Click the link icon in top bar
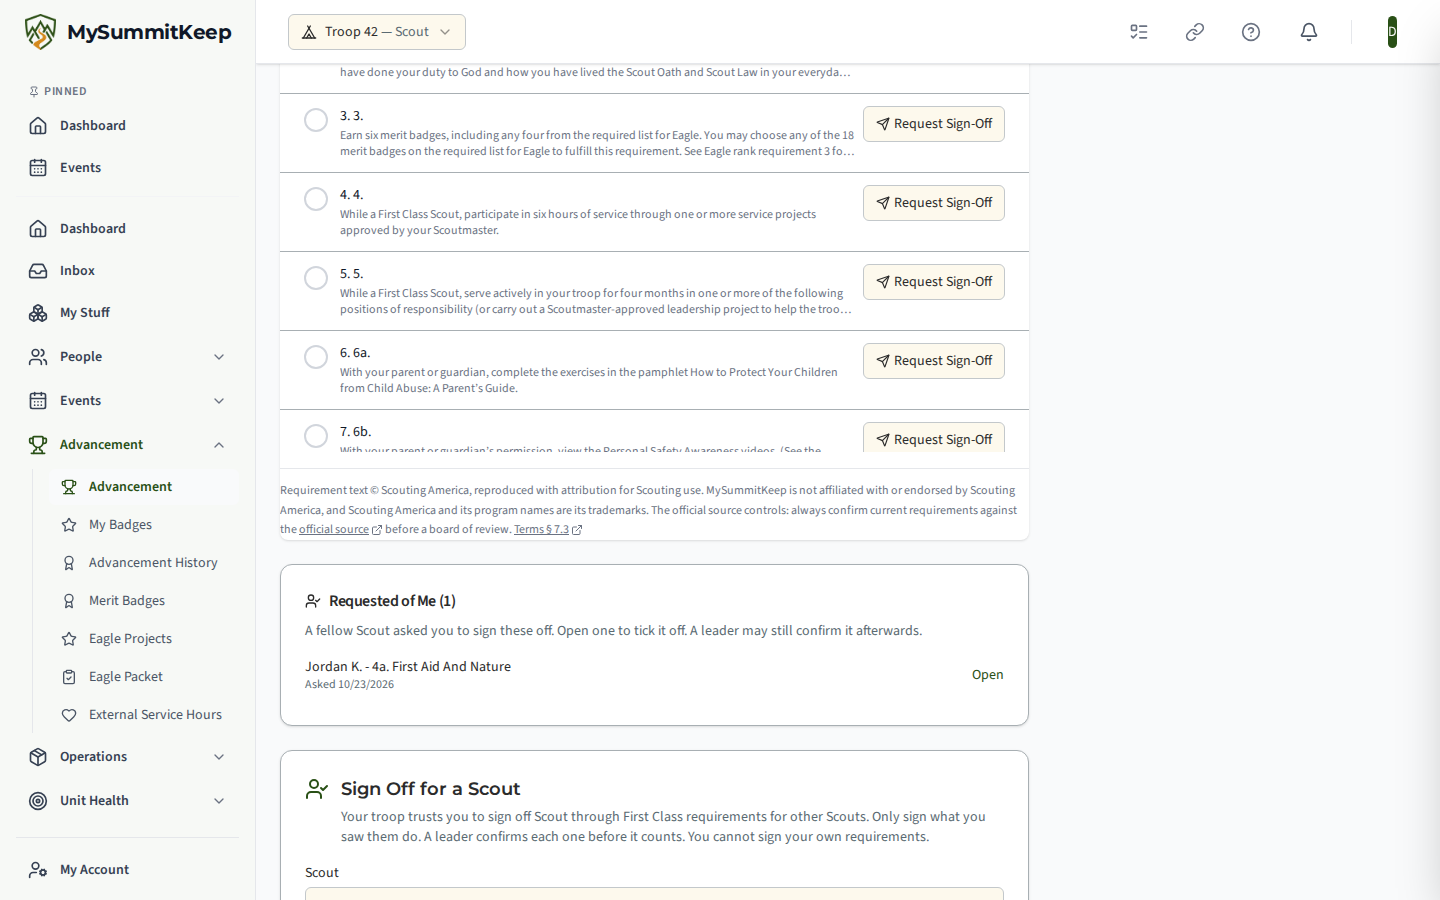 (1195, 32)
